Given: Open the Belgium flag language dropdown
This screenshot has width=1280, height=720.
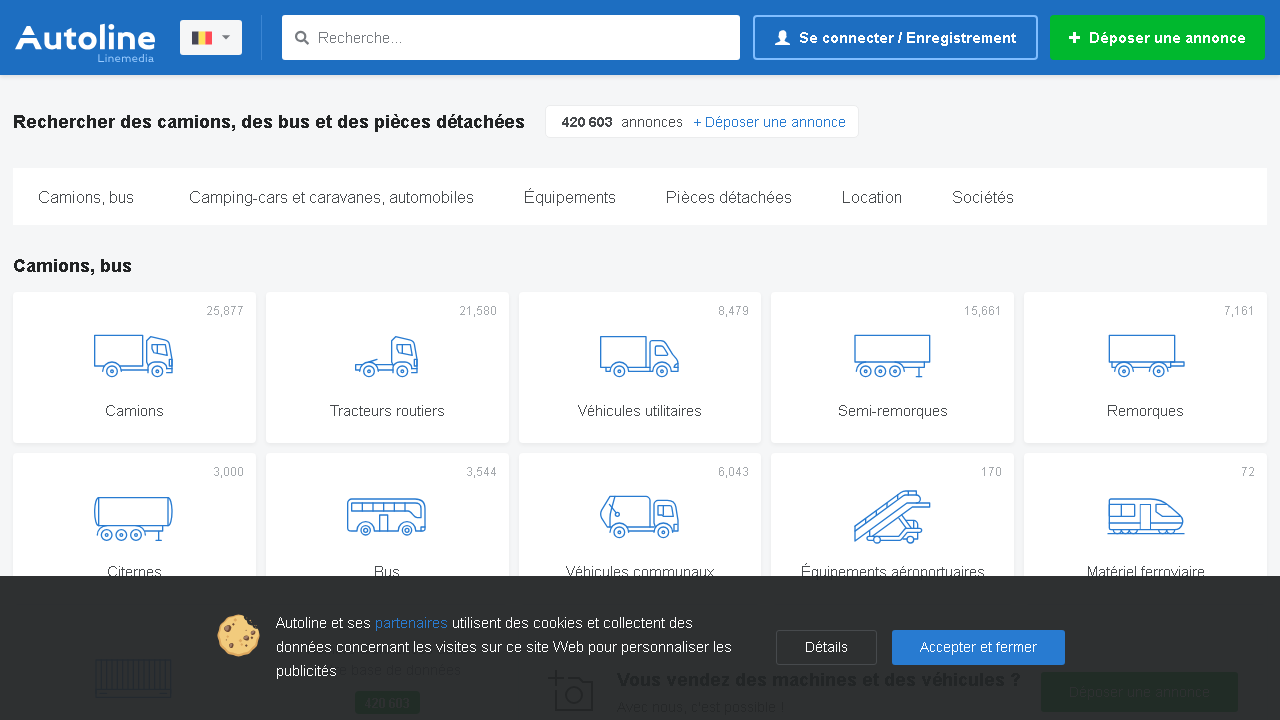Looking at the screenshot, I should (x=211, y=37).
